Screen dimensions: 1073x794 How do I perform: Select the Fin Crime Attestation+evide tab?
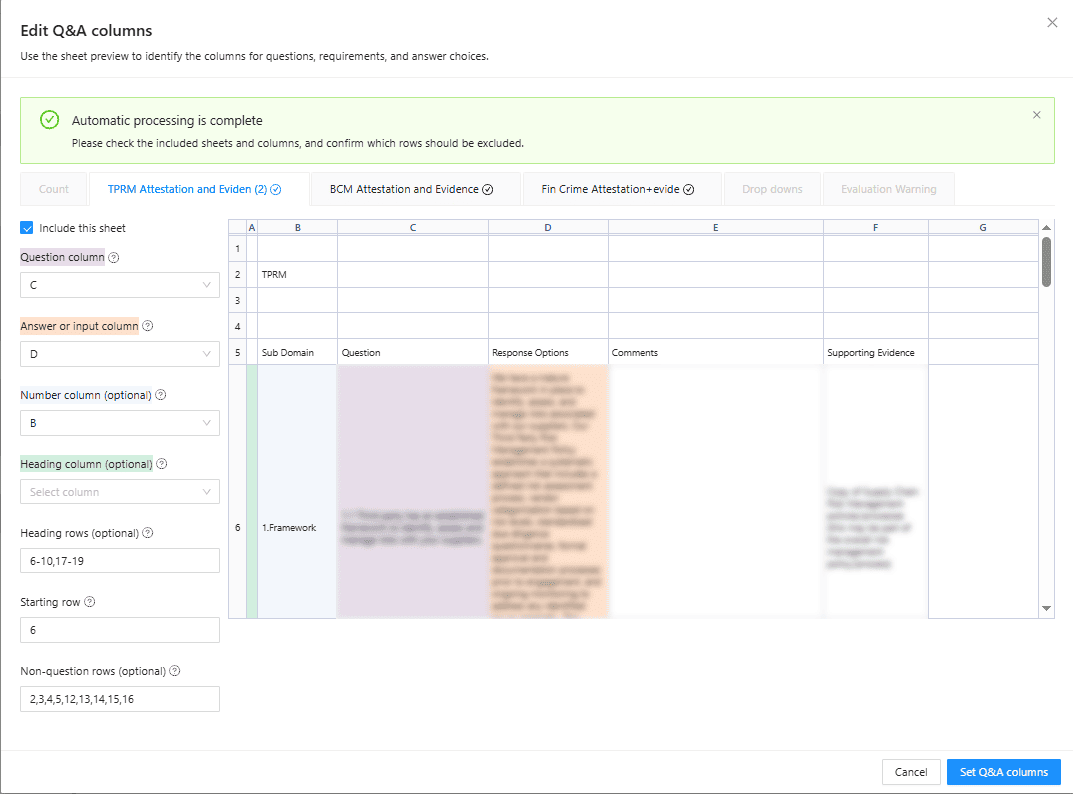click(x=610, y=189)
